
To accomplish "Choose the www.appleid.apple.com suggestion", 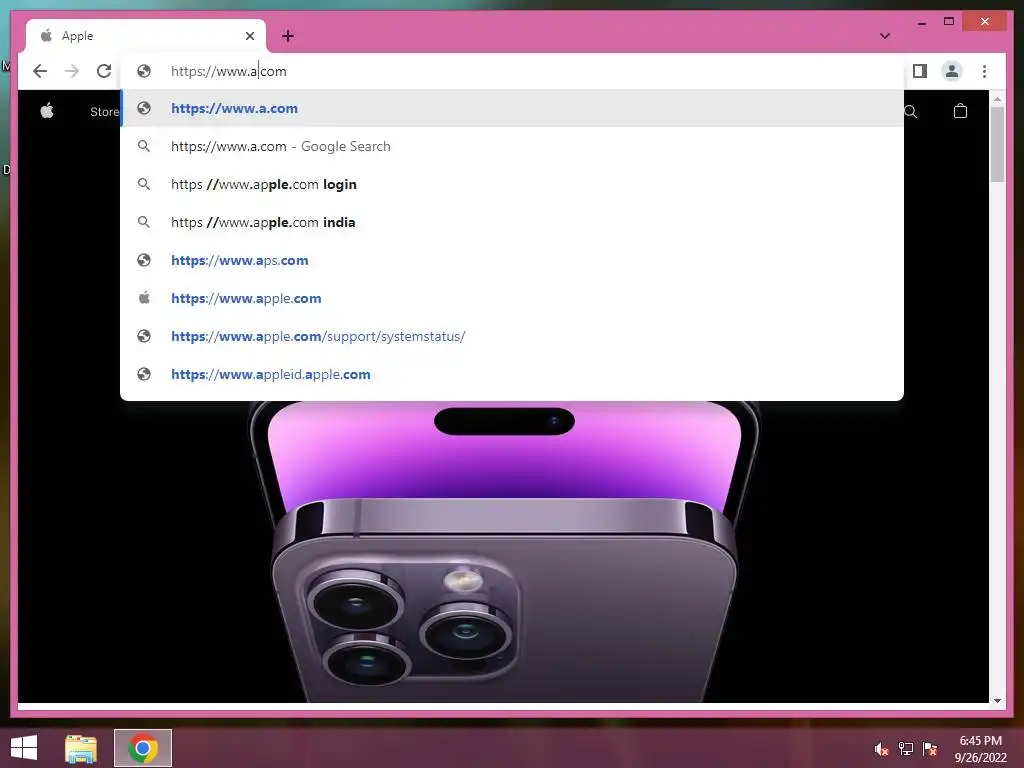I will [x=512, y=374].
